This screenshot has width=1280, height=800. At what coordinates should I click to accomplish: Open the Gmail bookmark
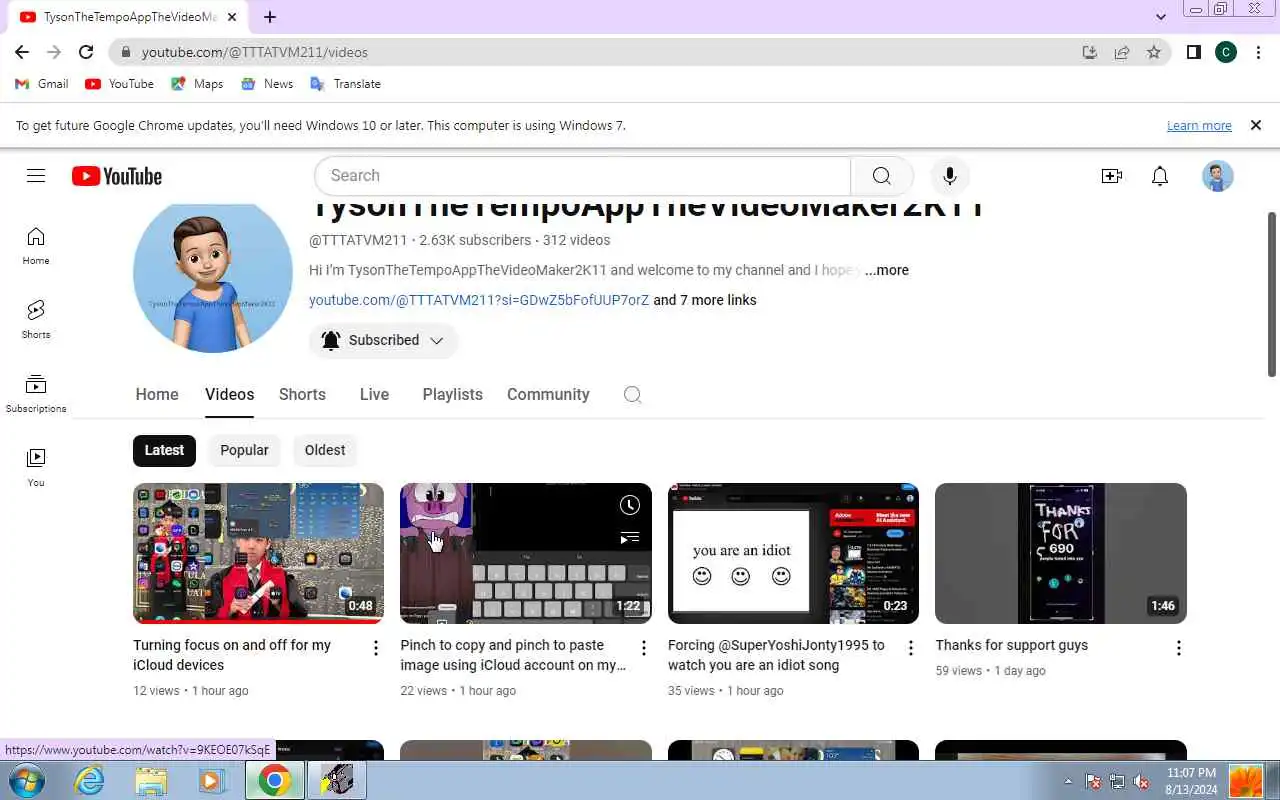(x=42, y=84)
